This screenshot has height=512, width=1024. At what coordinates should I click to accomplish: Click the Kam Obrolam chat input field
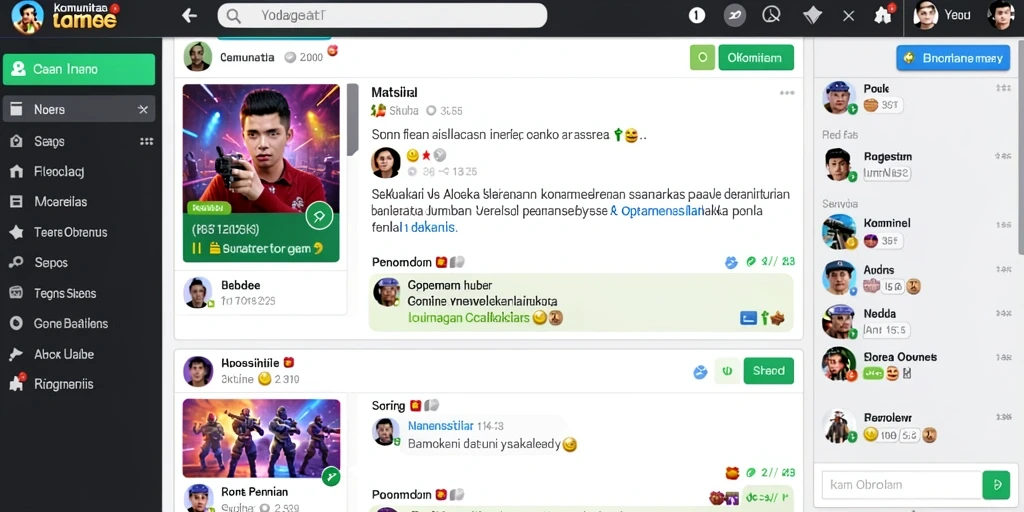pos(902,485)
